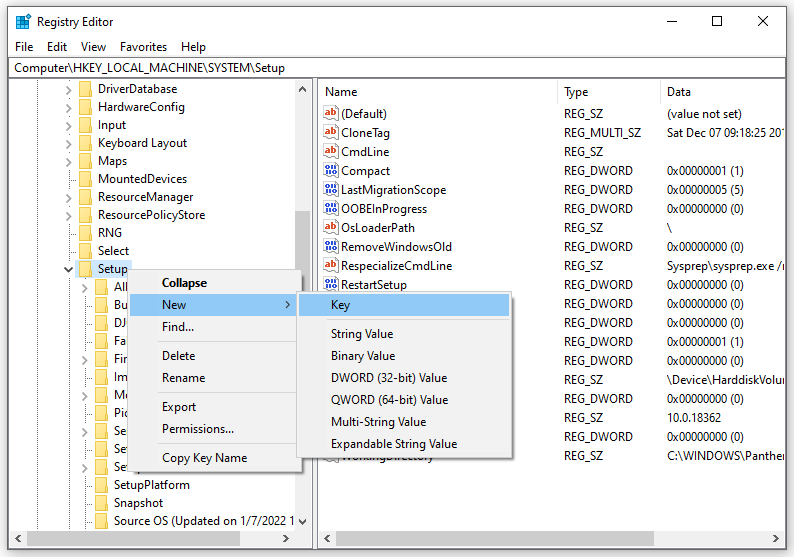The width and height of the screenshot is (794, 557).
Task: Click the RNG folder icon
Action: click(x=86, y=233)
